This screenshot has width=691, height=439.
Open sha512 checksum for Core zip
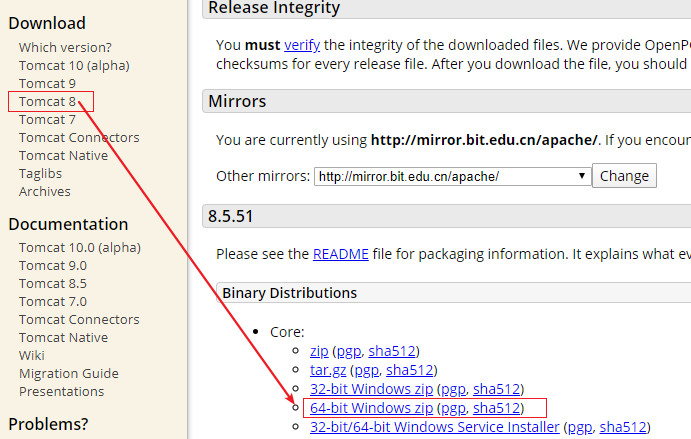(x=392, y=351)
